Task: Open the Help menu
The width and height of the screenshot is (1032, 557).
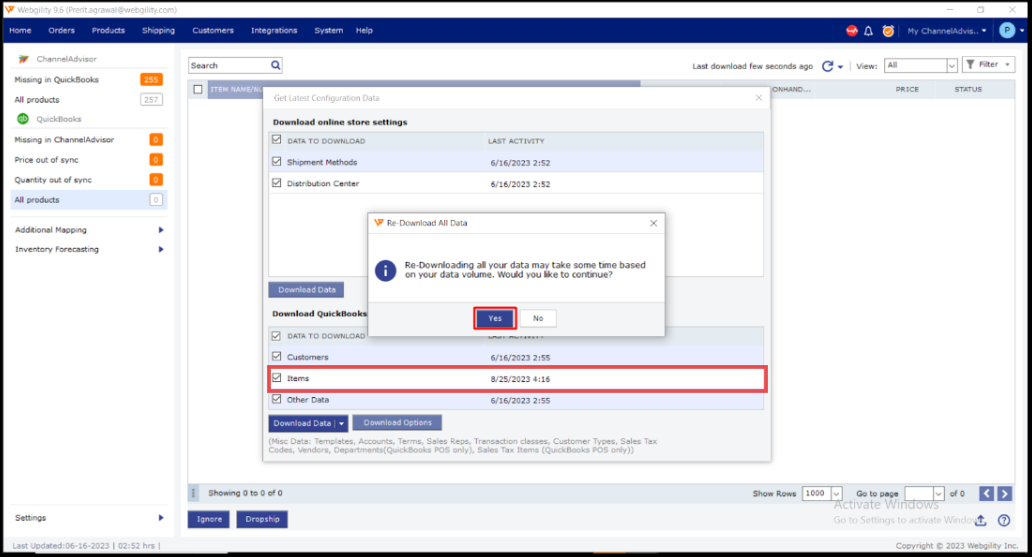Action: [364, 30]
